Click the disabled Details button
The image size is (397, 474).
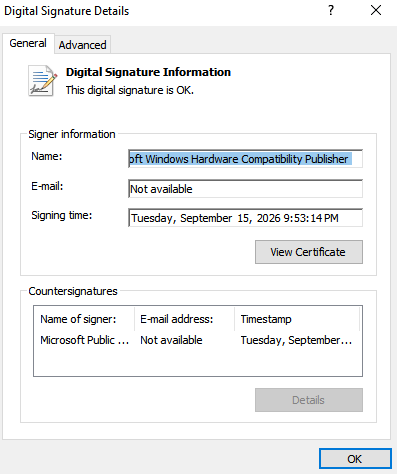(309, 400)
